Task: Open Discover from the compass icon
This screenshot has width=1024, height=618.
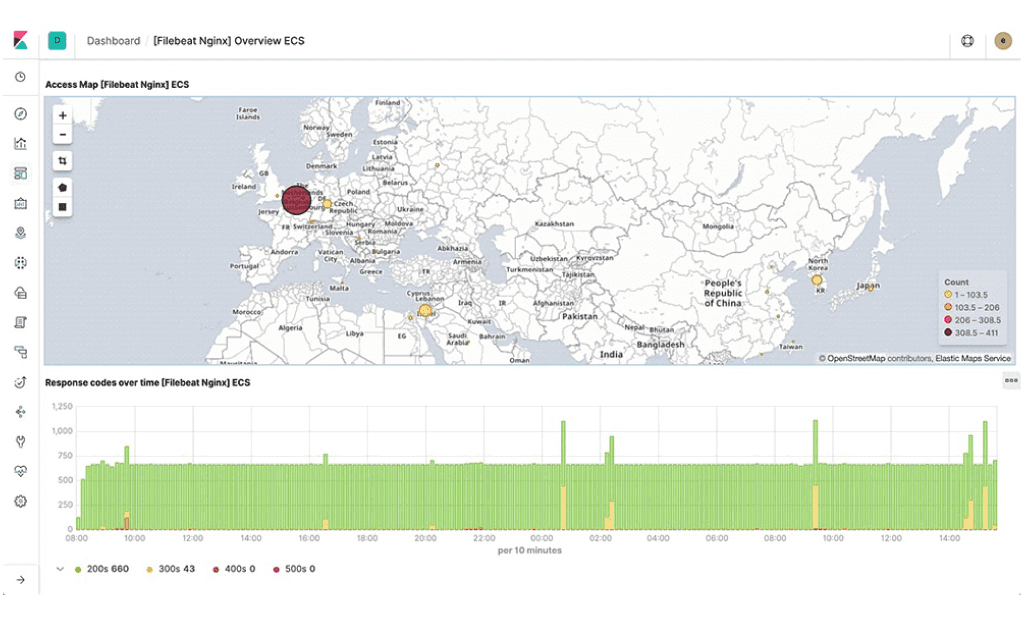Action: point(20,113)
